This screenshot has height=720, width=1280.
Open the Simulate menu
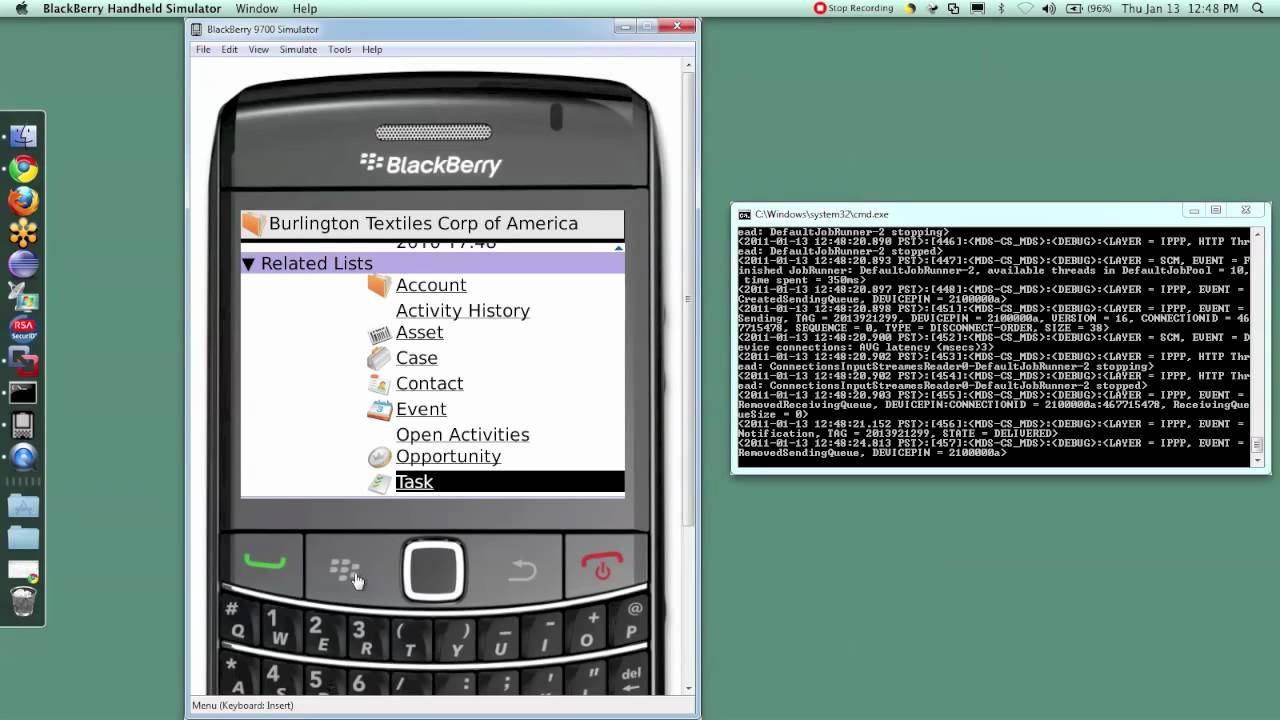298,49
